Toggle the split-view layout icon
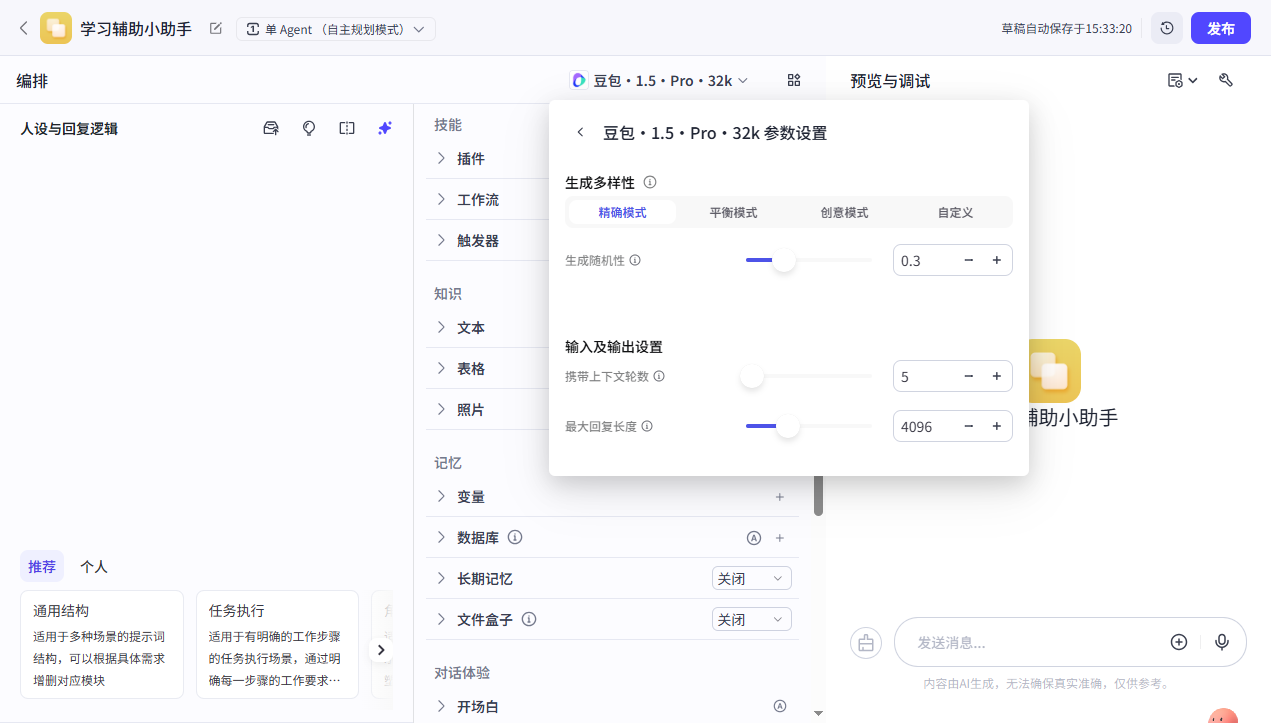The width and height of the screenshot is (1271, 723). click(346, 128)
